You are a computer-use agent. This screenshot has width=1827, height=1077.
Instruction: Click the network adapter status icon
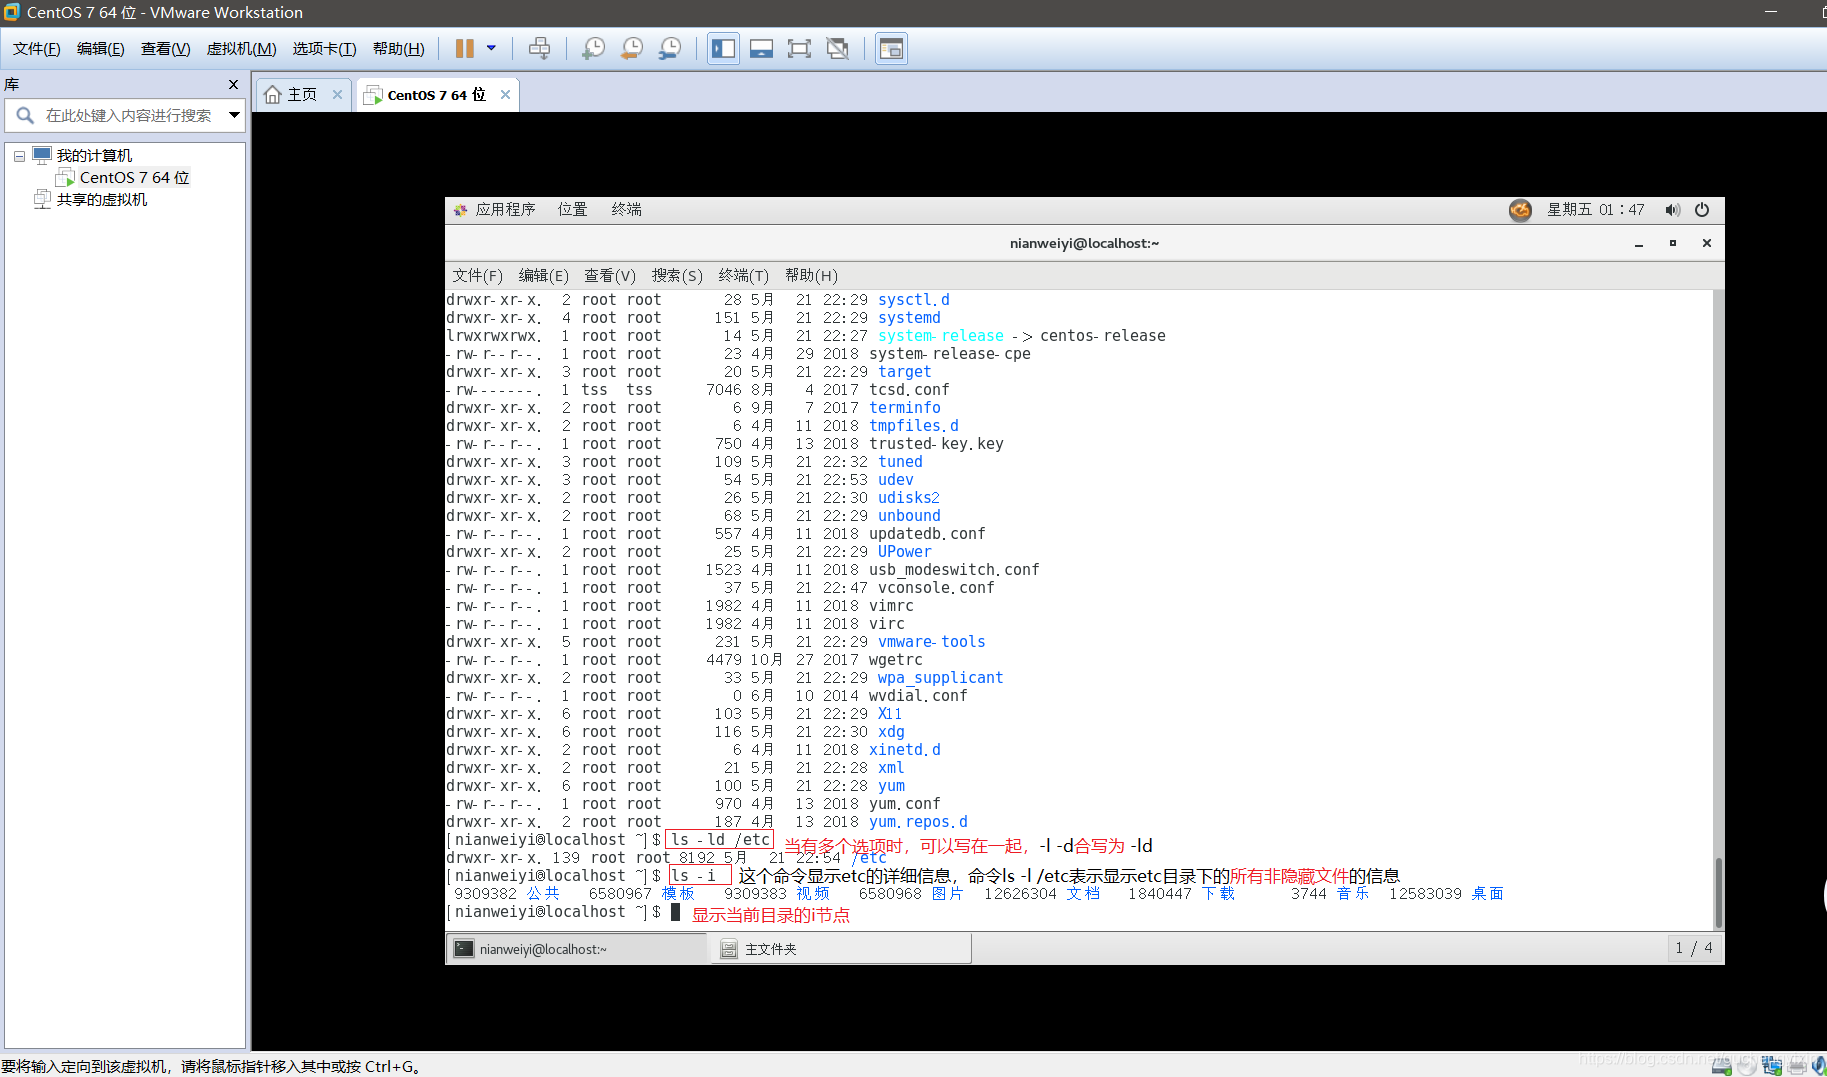coord(1772,1066)
